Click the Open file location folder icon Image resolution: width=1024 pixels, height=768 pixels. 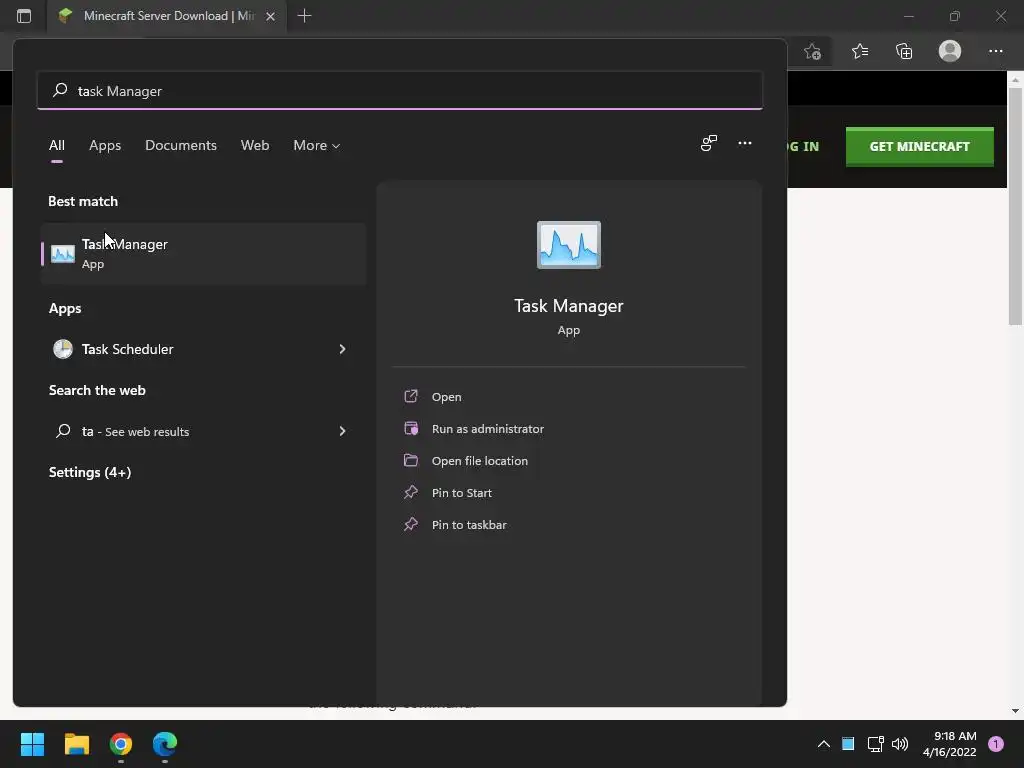pyautogui.click(x=411, y=460)
